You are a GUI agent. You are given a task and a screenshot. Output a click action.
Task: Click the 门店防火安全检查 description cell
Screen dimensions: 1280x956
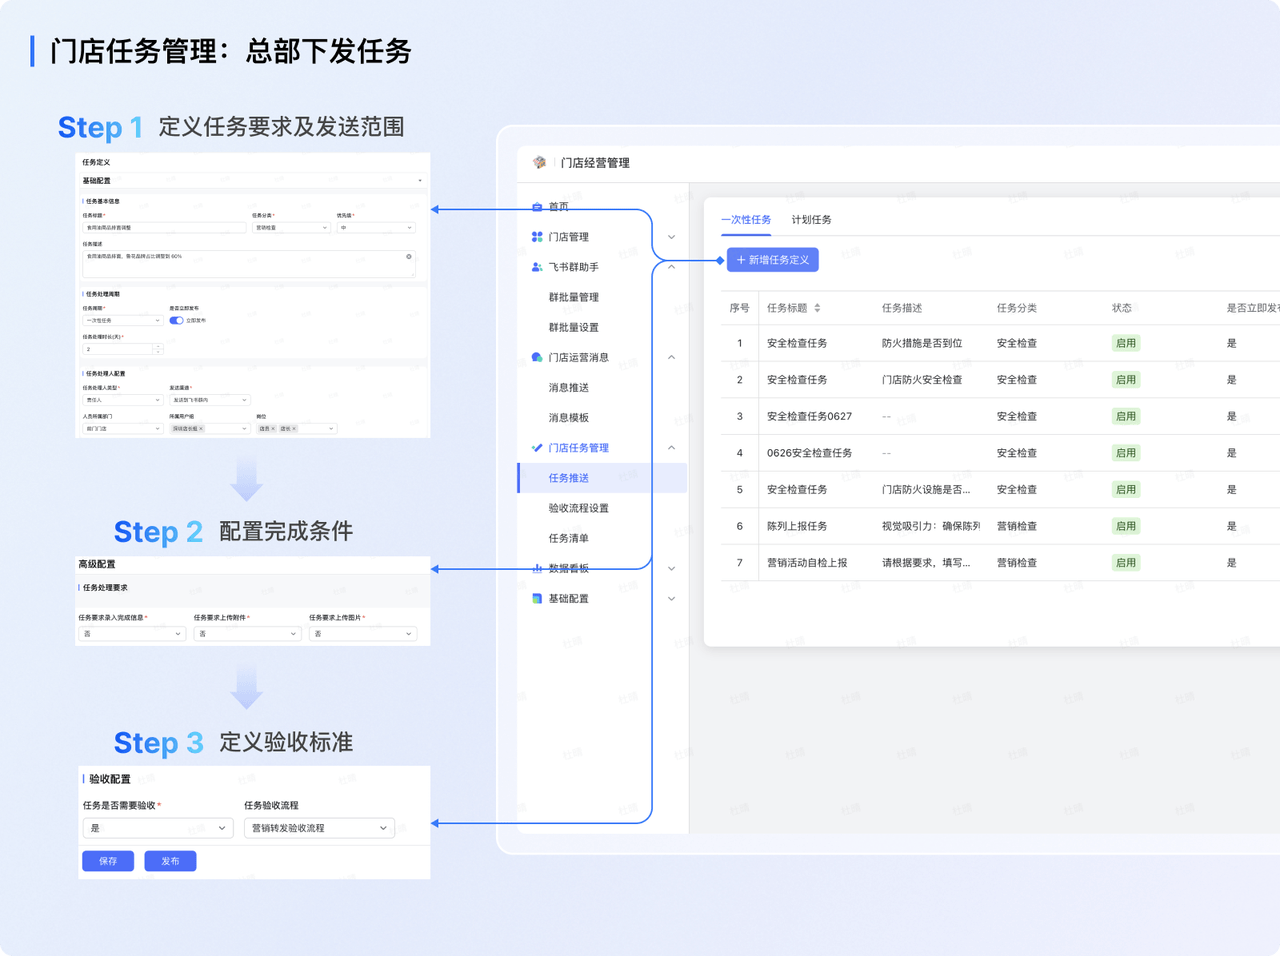(x=922, y=380)
